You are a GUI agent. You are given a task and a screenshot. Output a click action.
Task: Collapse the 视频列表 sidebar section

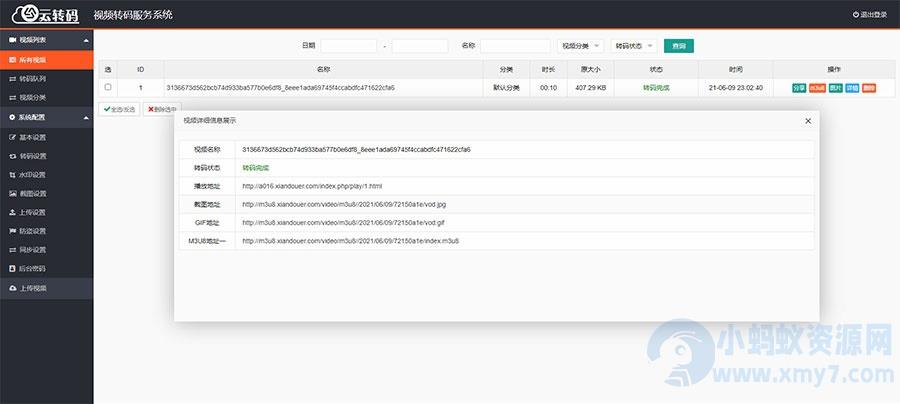[x=46, y=40]
